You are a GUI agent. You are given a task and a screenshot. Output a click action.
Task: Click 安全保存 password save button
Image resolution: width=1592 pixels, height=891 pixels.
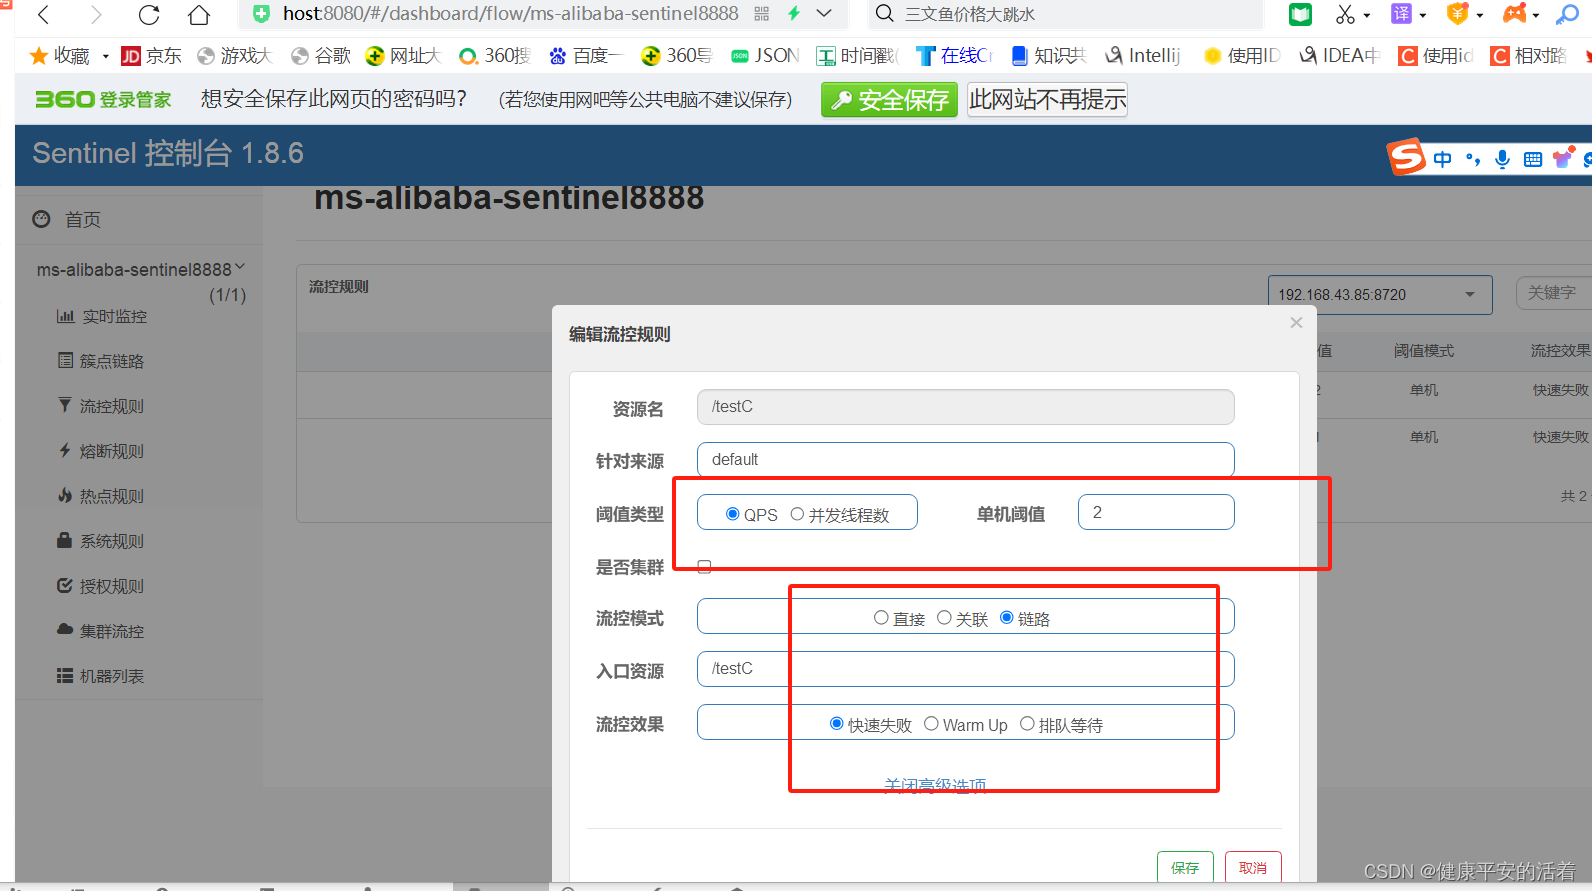coord(889,100)
